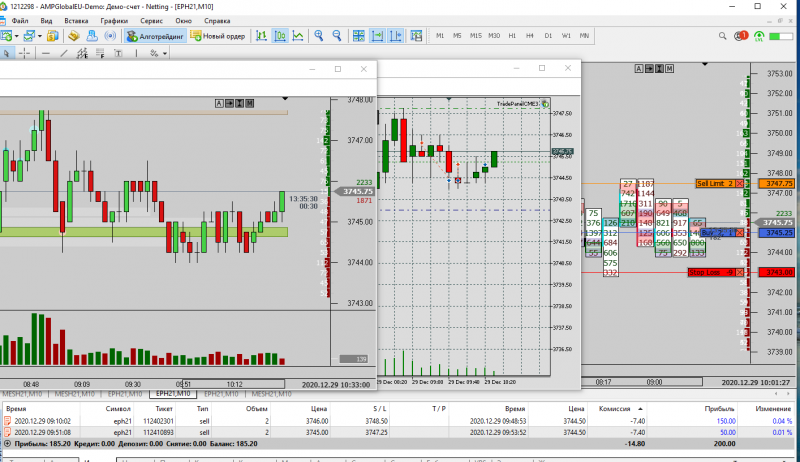Click the gold tag Data Window icon
This screenshot has width=800, height=462.
coord(73,36)
